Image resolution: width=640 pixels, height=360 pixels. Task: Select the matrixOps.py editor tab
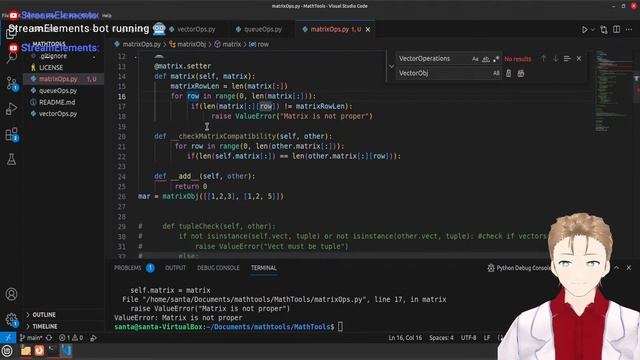pos(330,29)
